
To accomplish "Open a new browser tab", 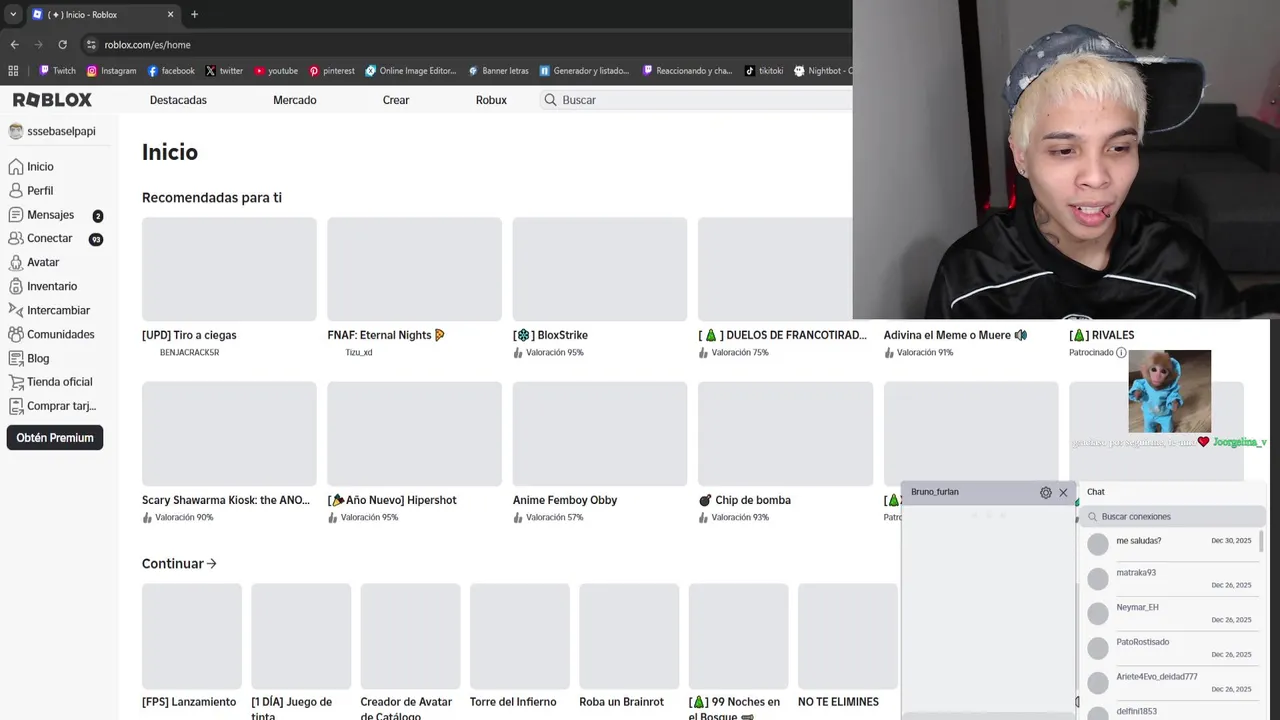I will 194,15.
